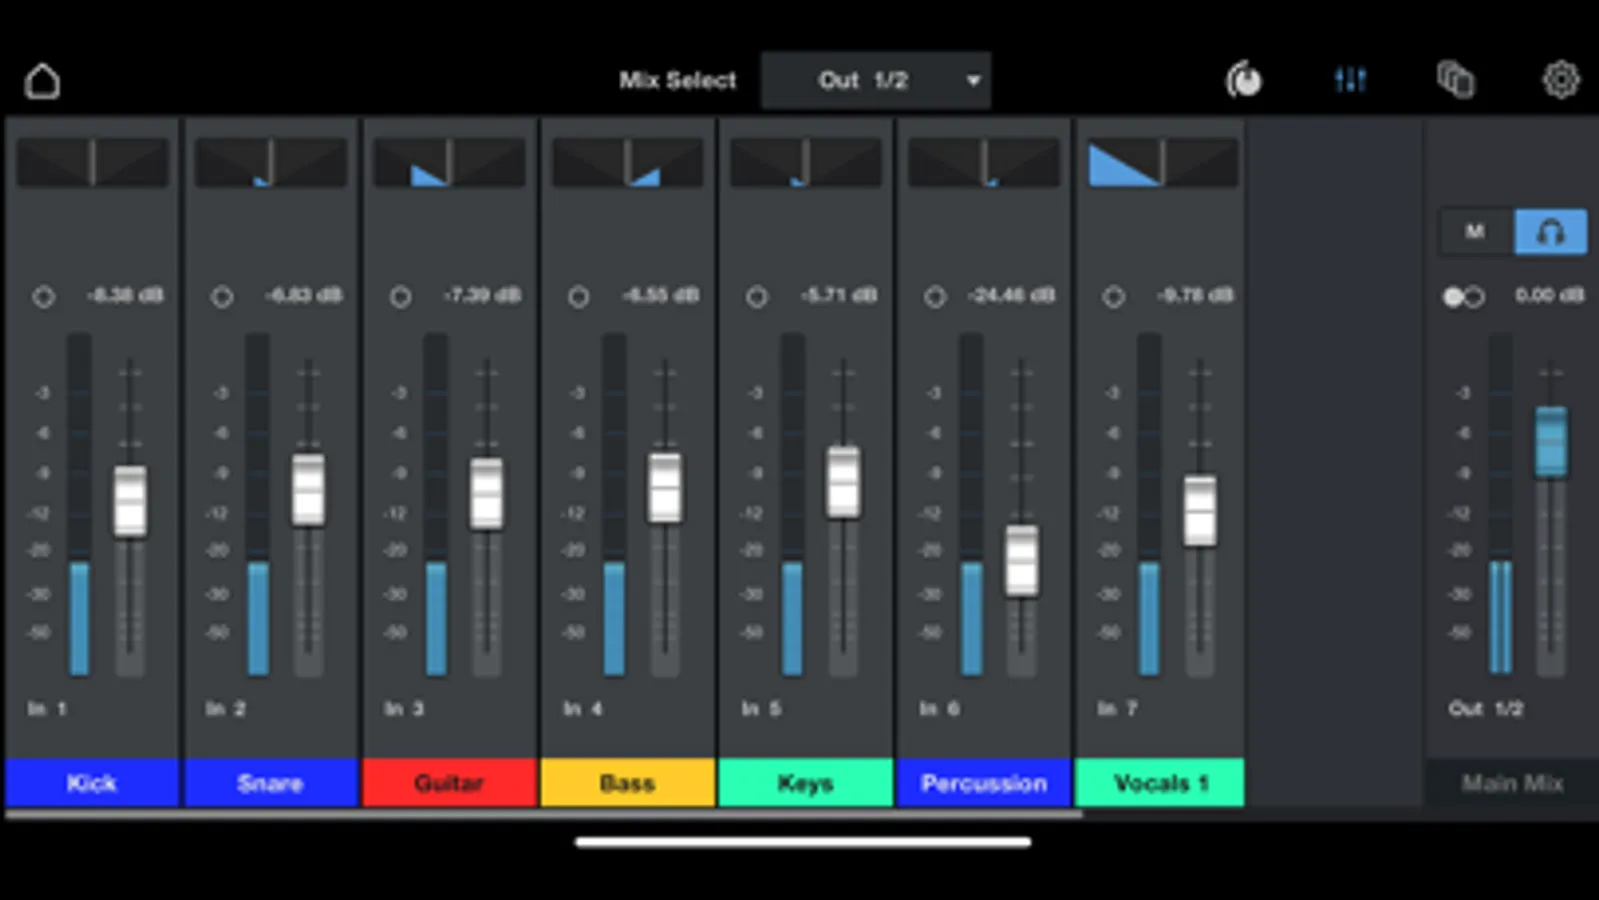Click the Kick dB level value
The width and height of the screenshot is (1599, 900).
tap(125, 295)
